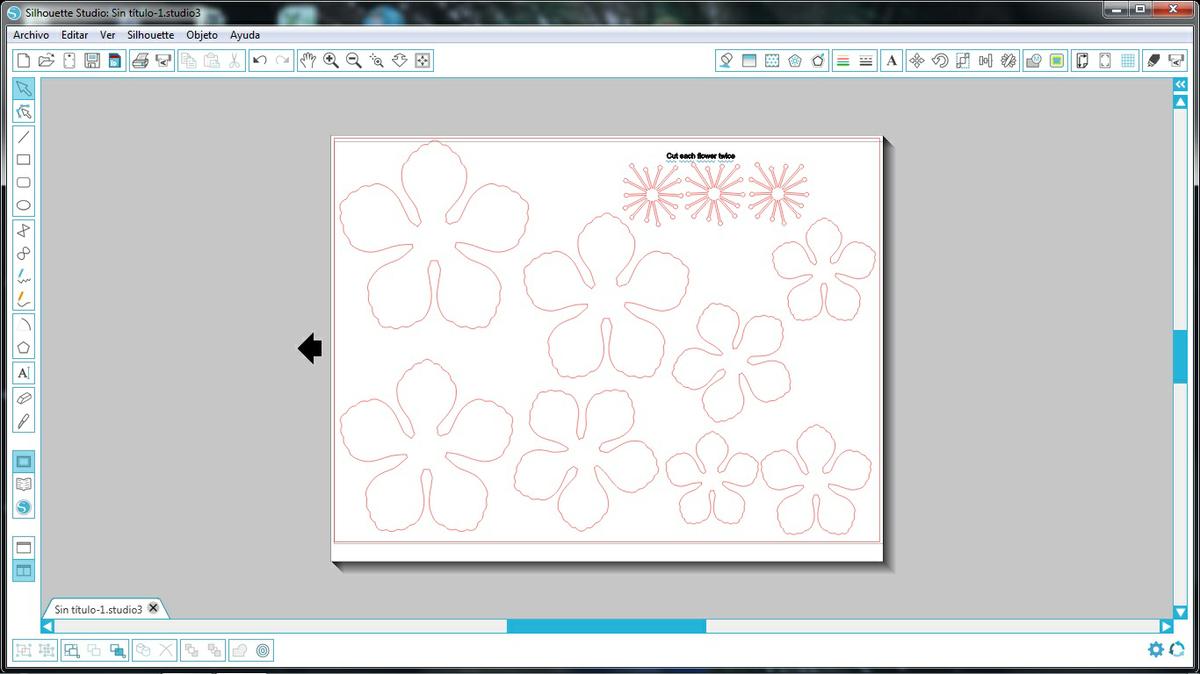The height and width of the screenshot is (674, 1200).
Task: Select the Text tool
Action: coord(23,372)
